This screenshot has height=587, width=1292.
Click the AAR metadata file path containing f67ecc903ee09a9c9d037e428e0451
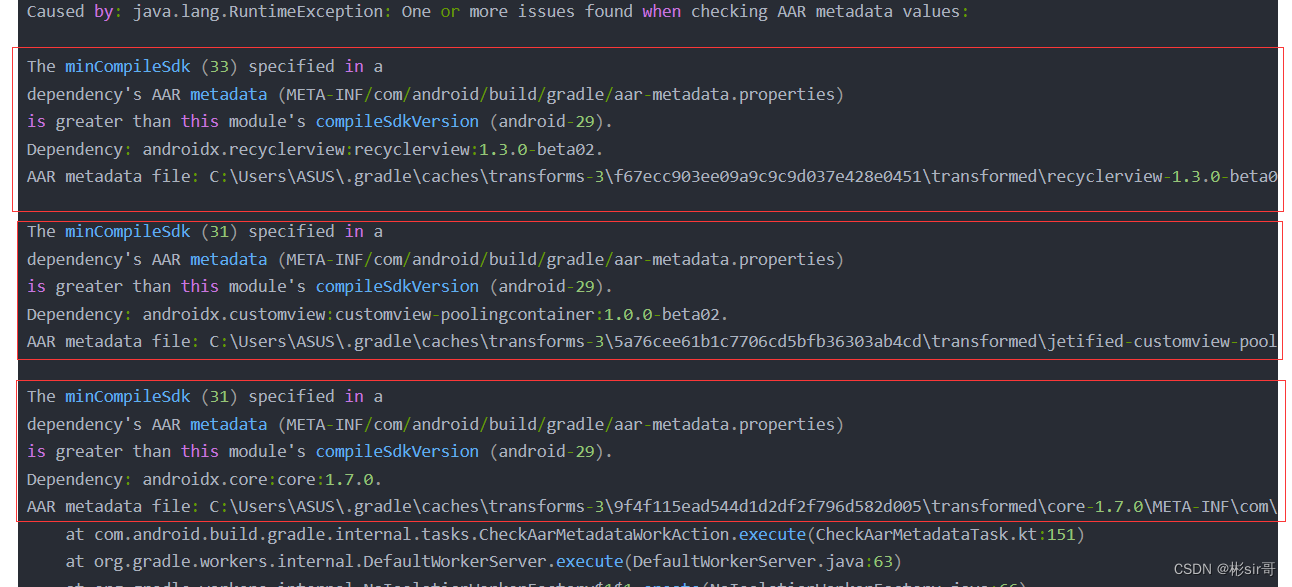click(652, 176)
